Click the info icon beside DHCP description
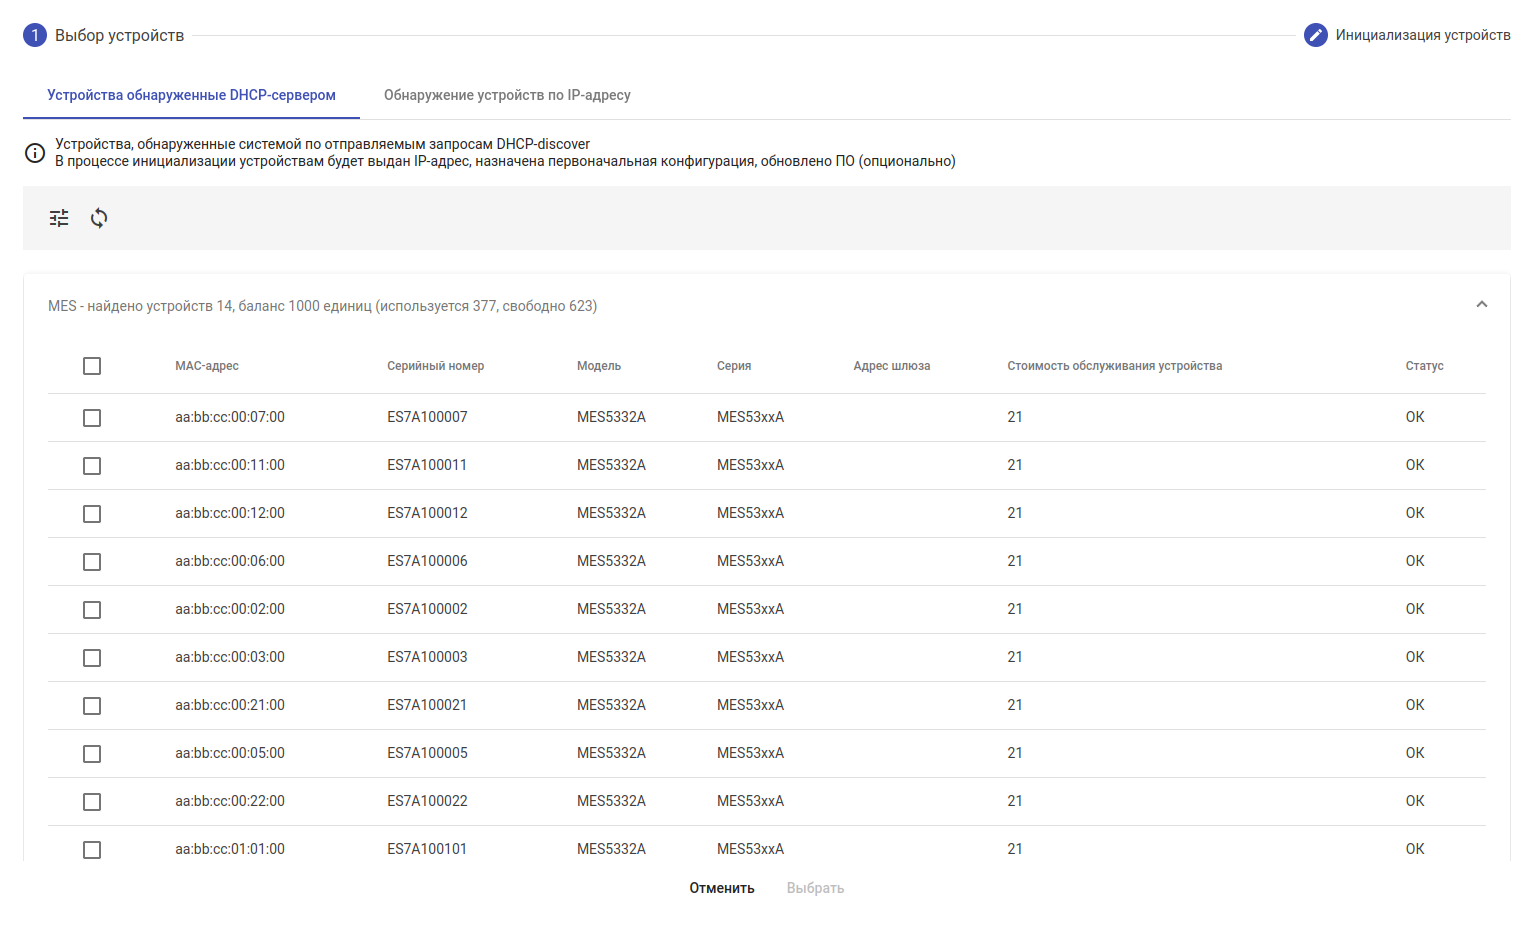This screenshot has width=1534, height=940. [x=35, y=153]
